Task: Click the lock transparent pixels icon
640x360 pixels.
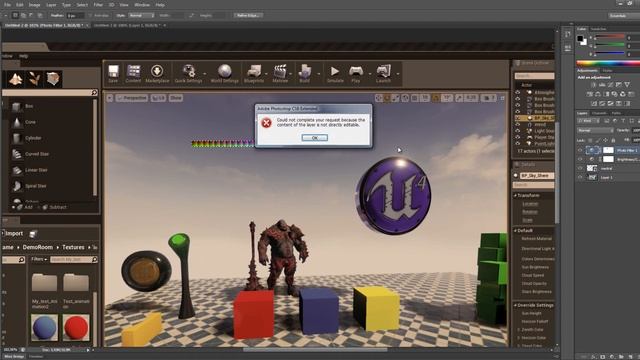Action: coord(590,140)
